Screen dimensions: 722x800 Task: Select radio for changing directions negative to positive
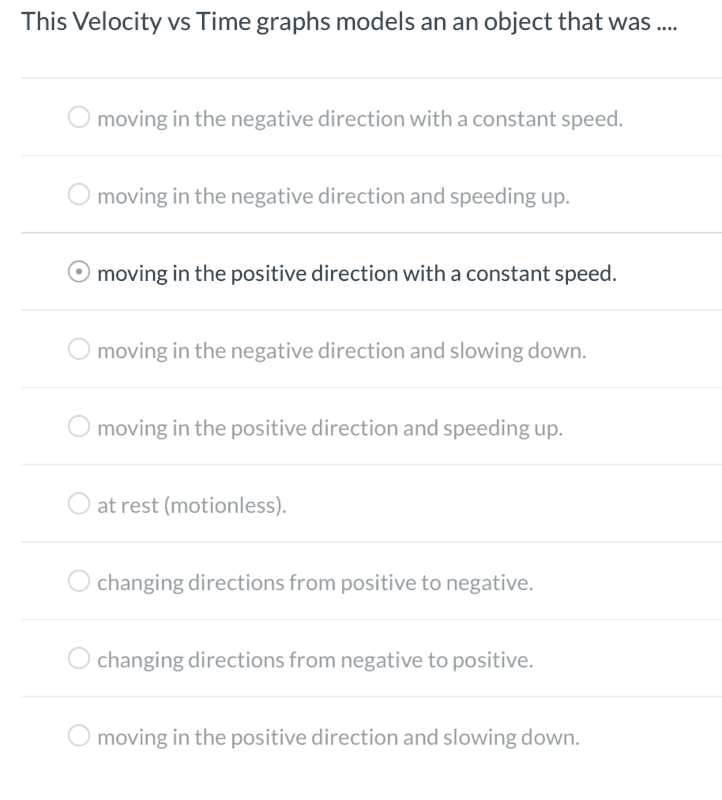click(80, 660)
